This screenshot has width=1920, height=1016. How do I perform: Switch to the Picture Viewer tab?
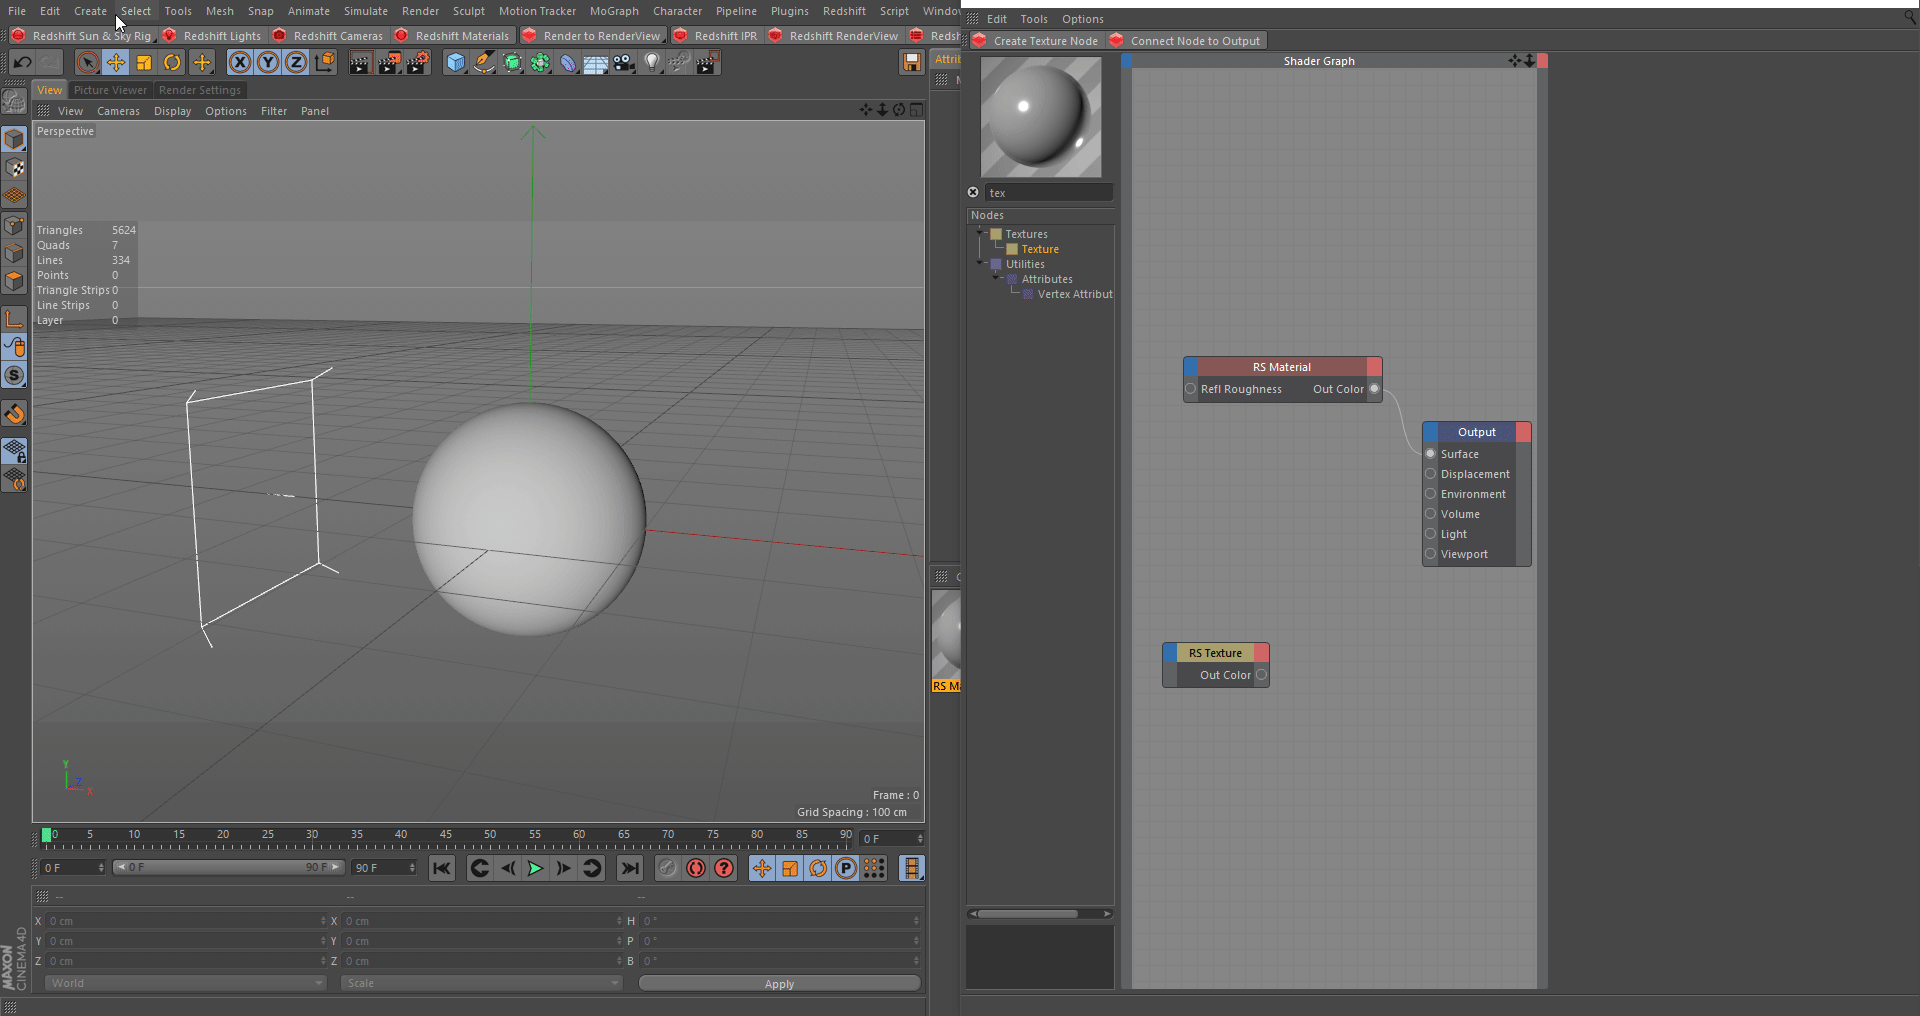coord(110,90)
